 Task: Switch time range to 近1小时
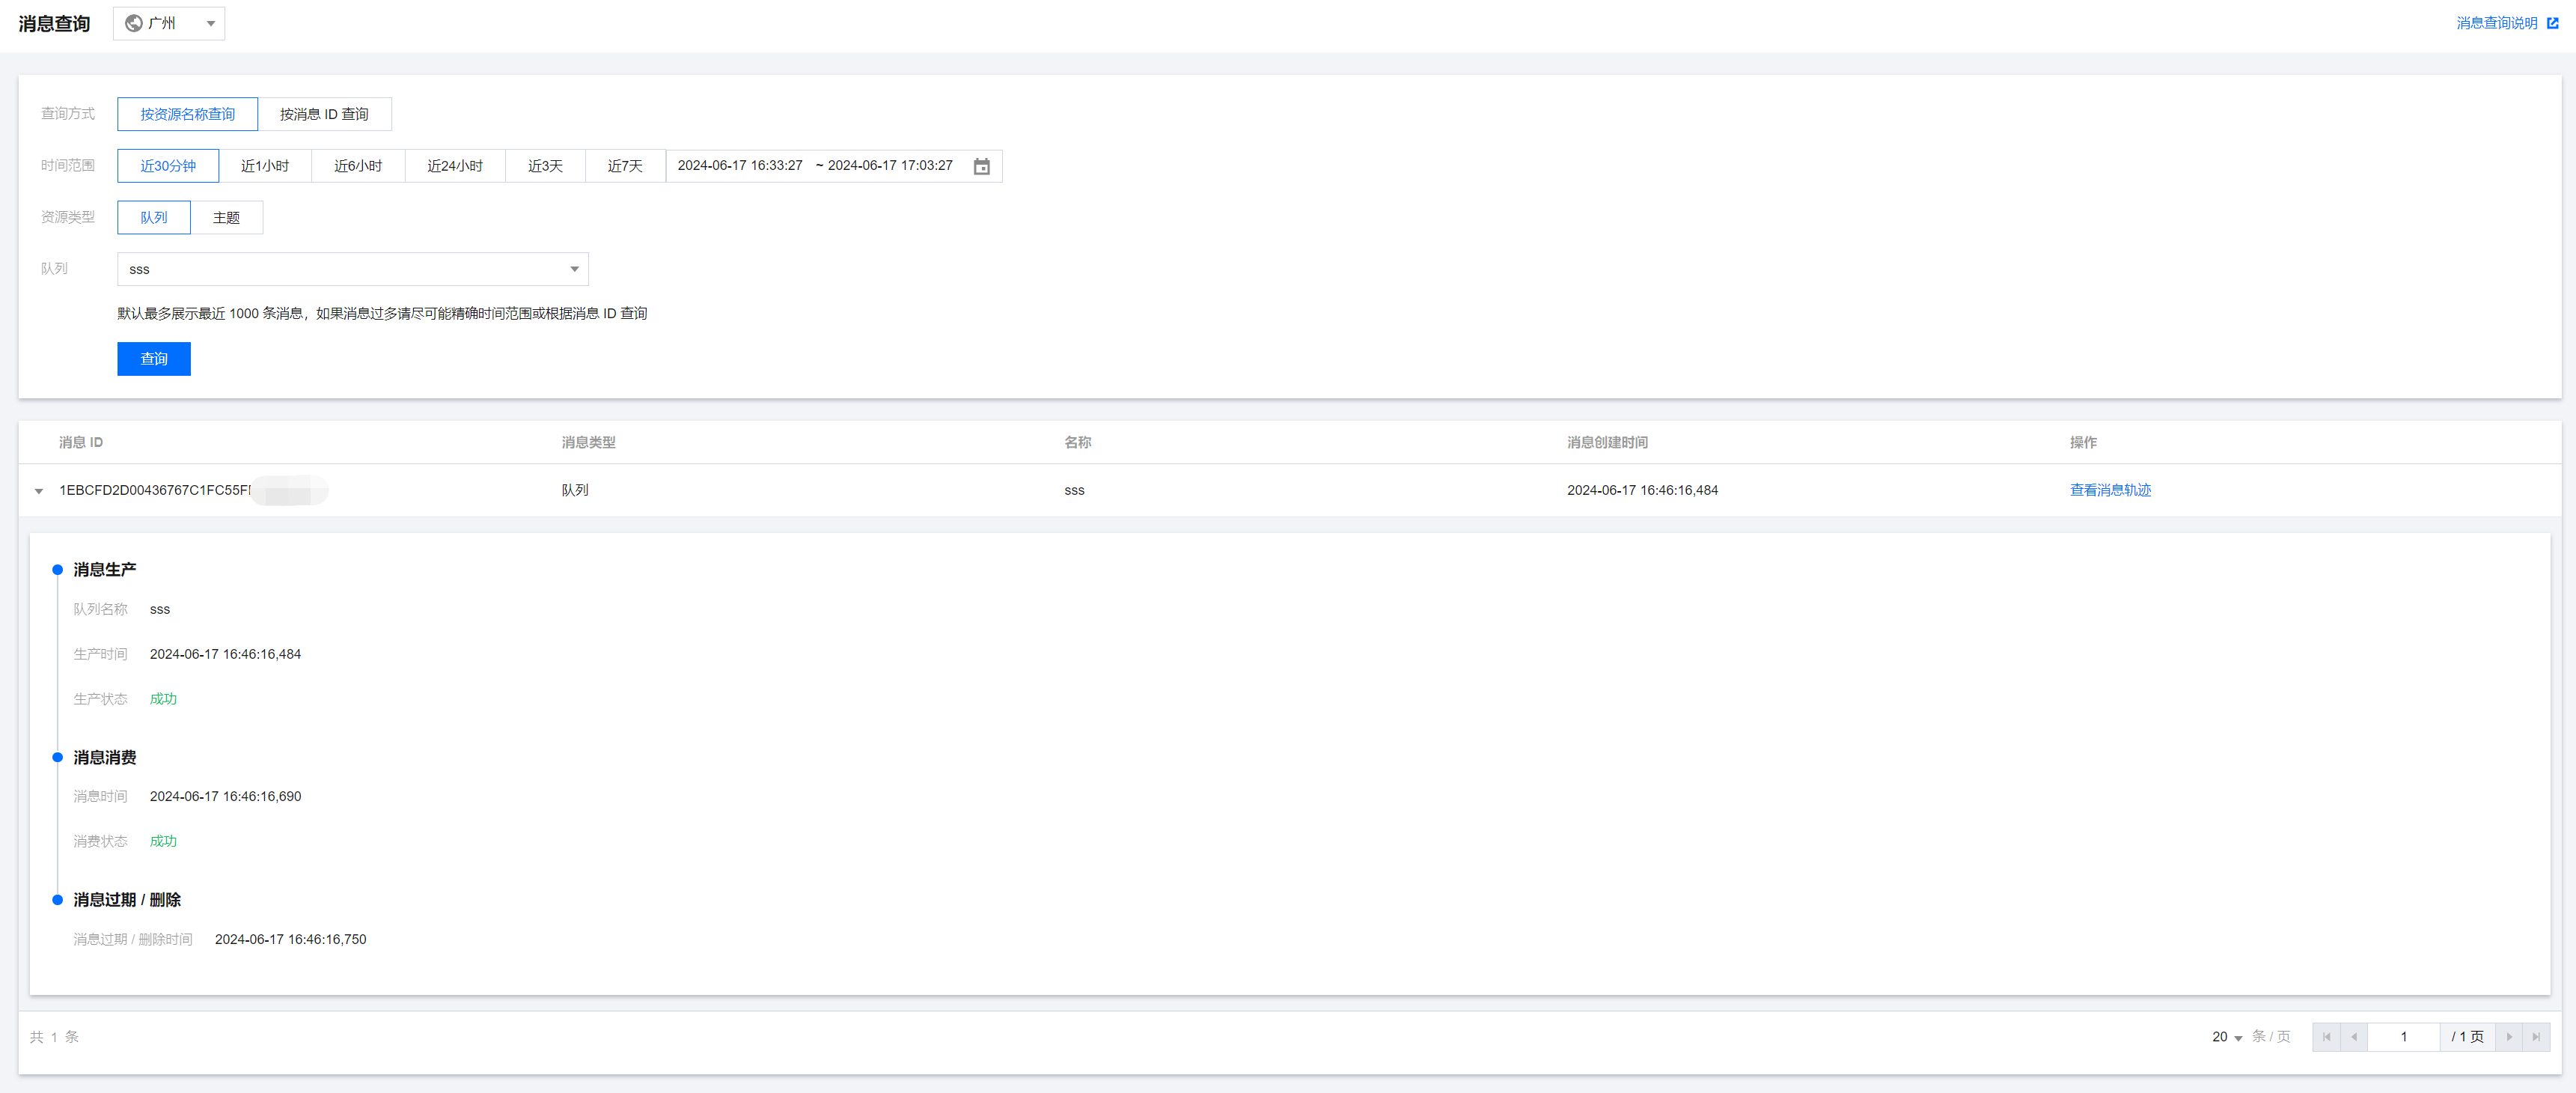click(x=265, y=166)
